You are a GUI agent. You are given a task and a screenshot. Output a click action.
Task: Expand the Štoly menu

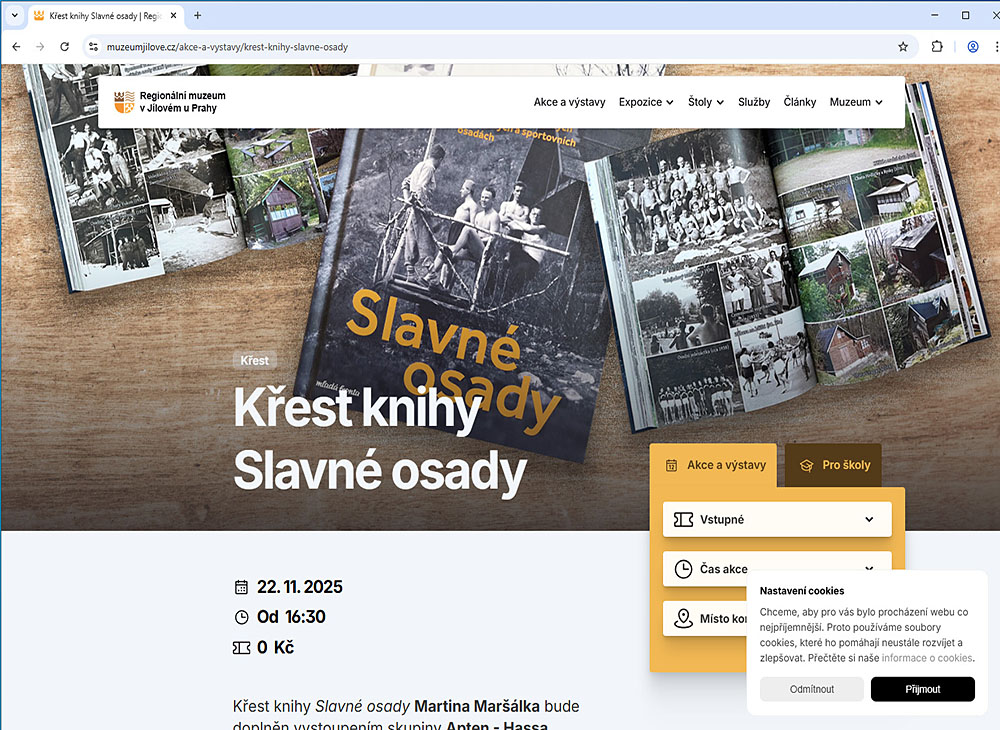(705, 102)
